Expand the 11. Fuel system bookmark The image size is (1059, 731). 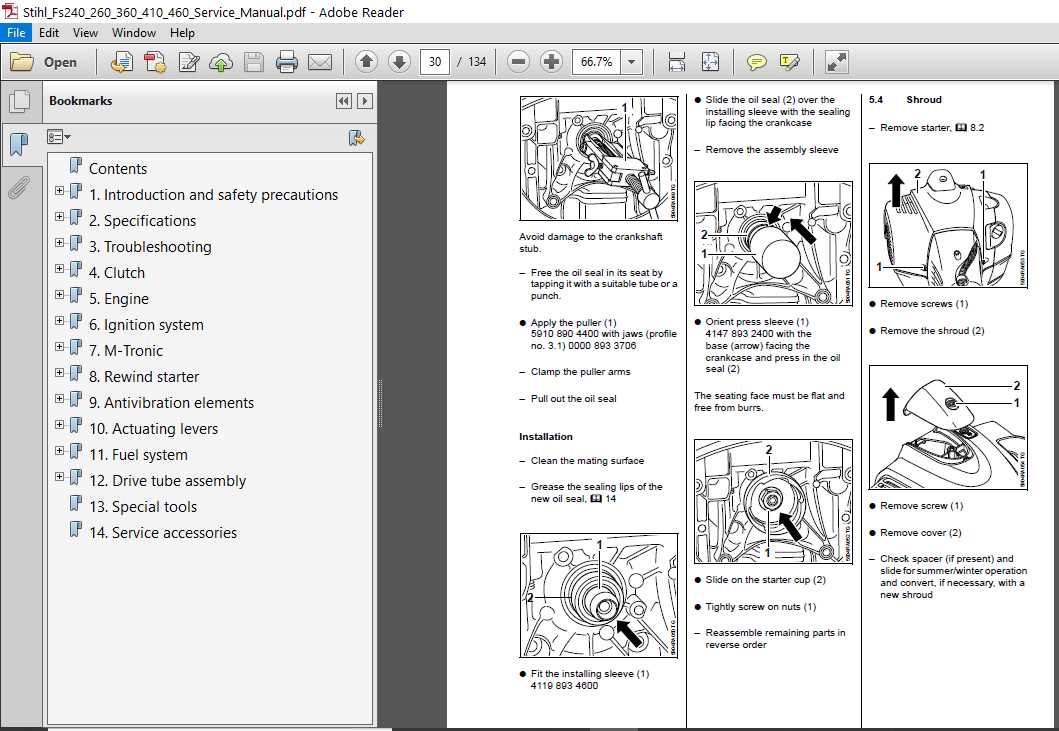click(x=59, y=451)
